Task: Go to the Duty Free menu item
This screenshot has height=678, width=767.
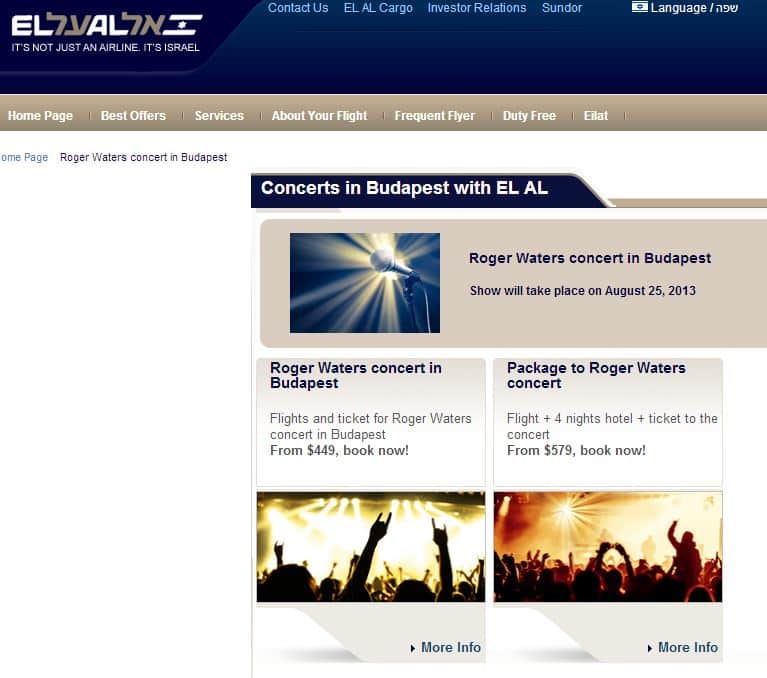Action: pos(529,116)
